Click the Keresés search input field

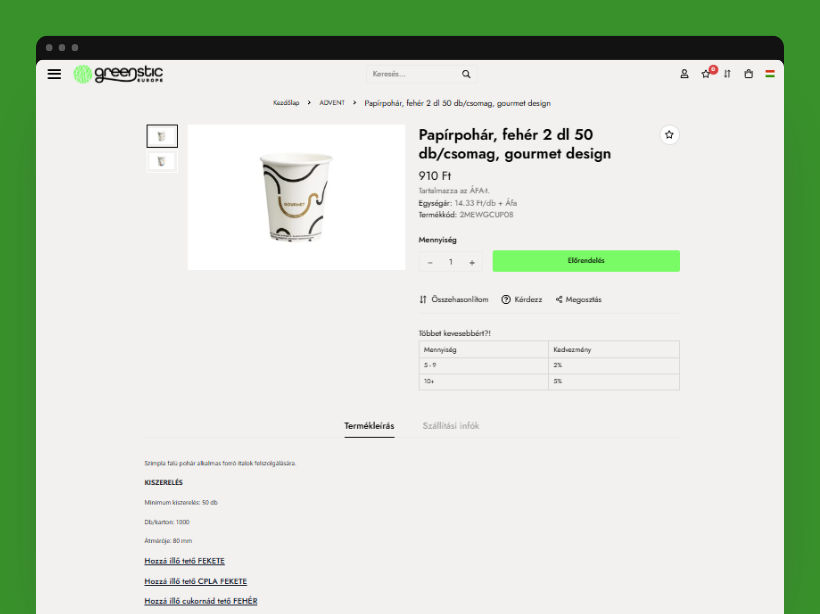[x=412, y=74]
